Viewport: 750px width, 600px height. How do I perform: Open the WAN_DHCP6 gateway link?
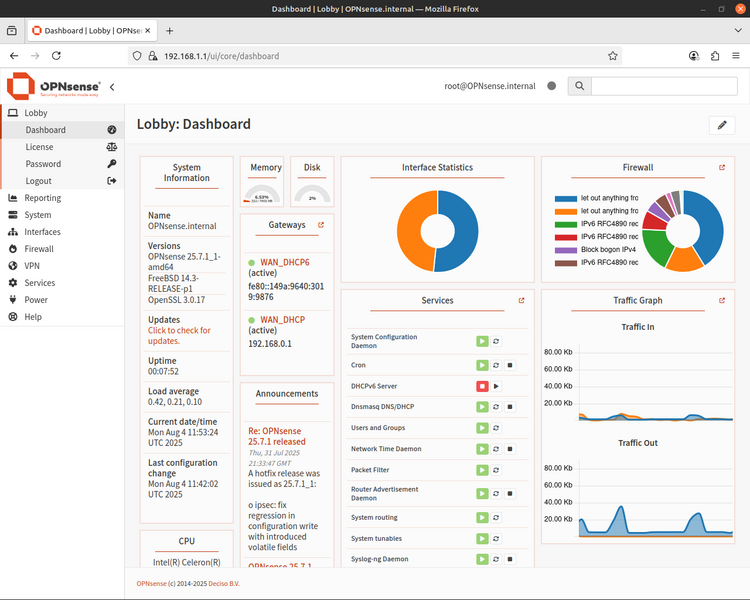[285, 262]
